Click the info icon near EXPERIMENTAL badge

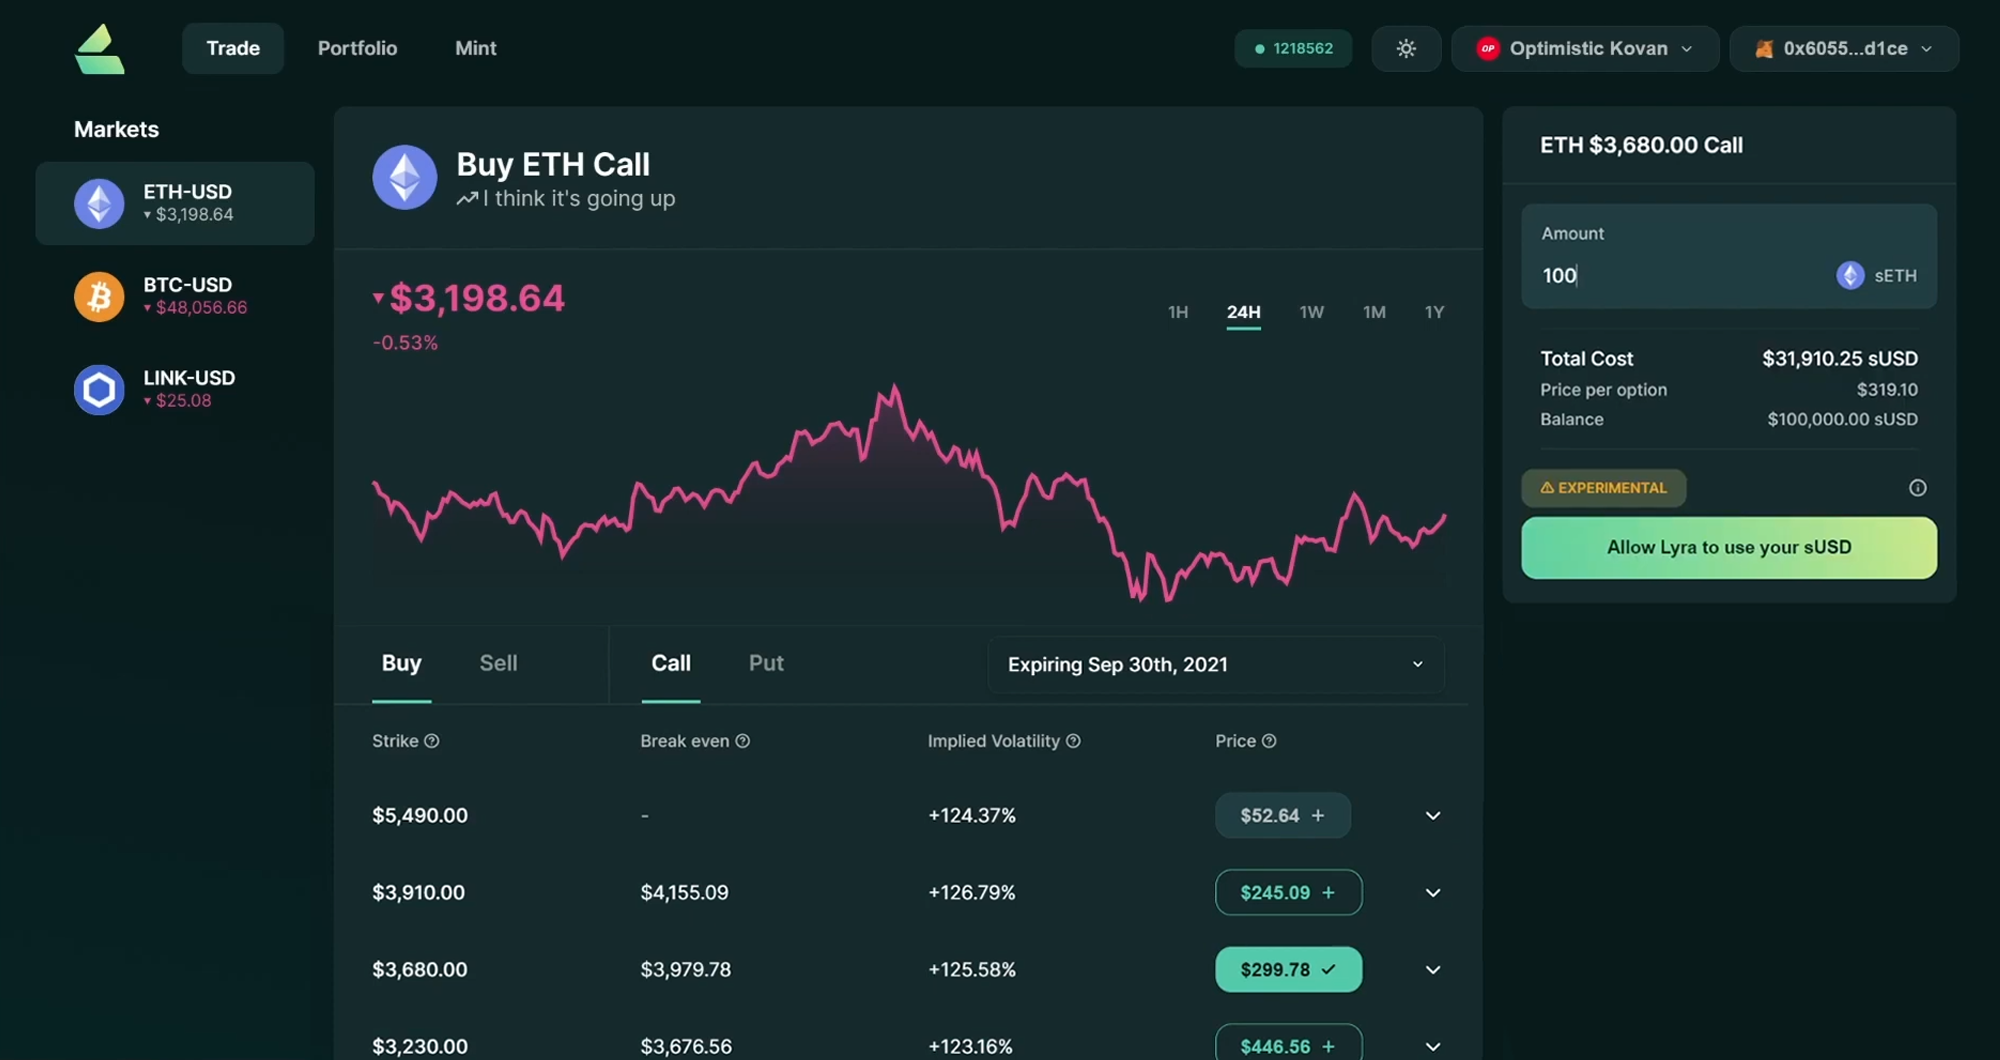(1918, 487)
